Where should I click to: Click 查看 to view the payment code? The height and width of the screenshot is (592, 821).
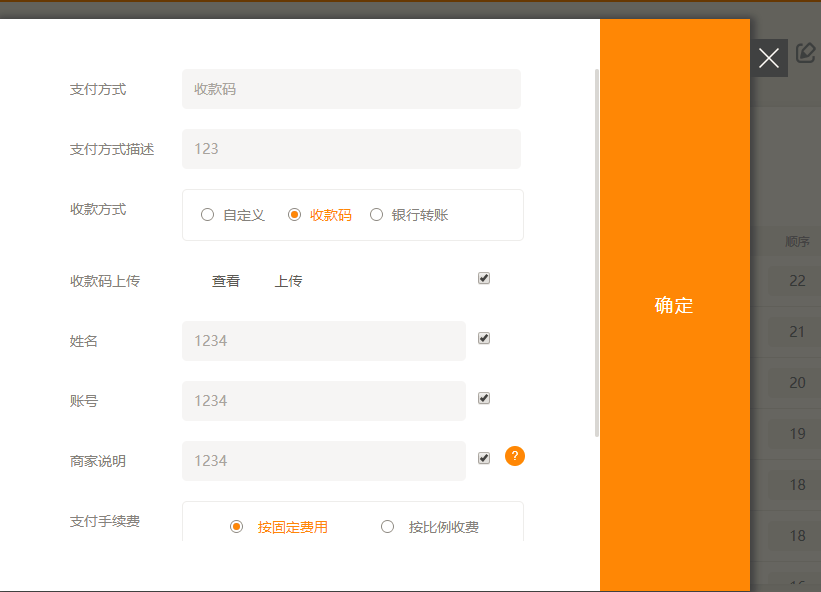(x=226, y=281)
